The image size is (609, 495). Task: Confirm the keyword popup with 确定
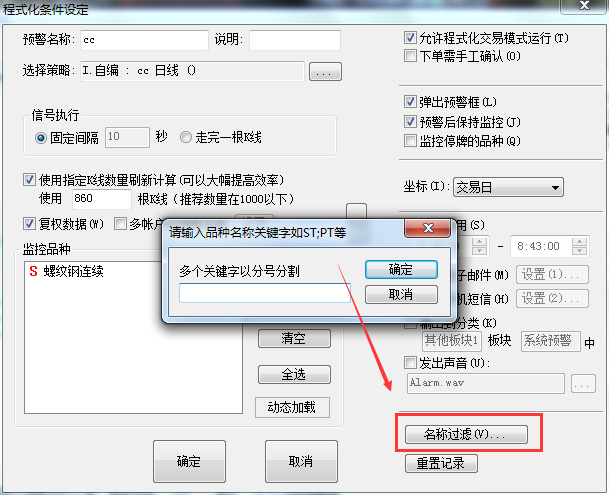[x=401, y=269]
